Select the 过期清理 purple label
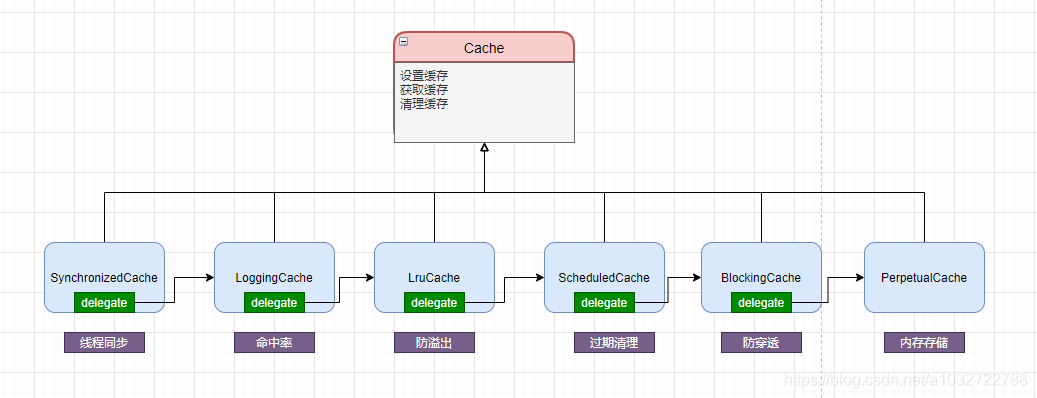This screenshot has width=1037, height=398. pyautogui.click(x=614, y=342)
